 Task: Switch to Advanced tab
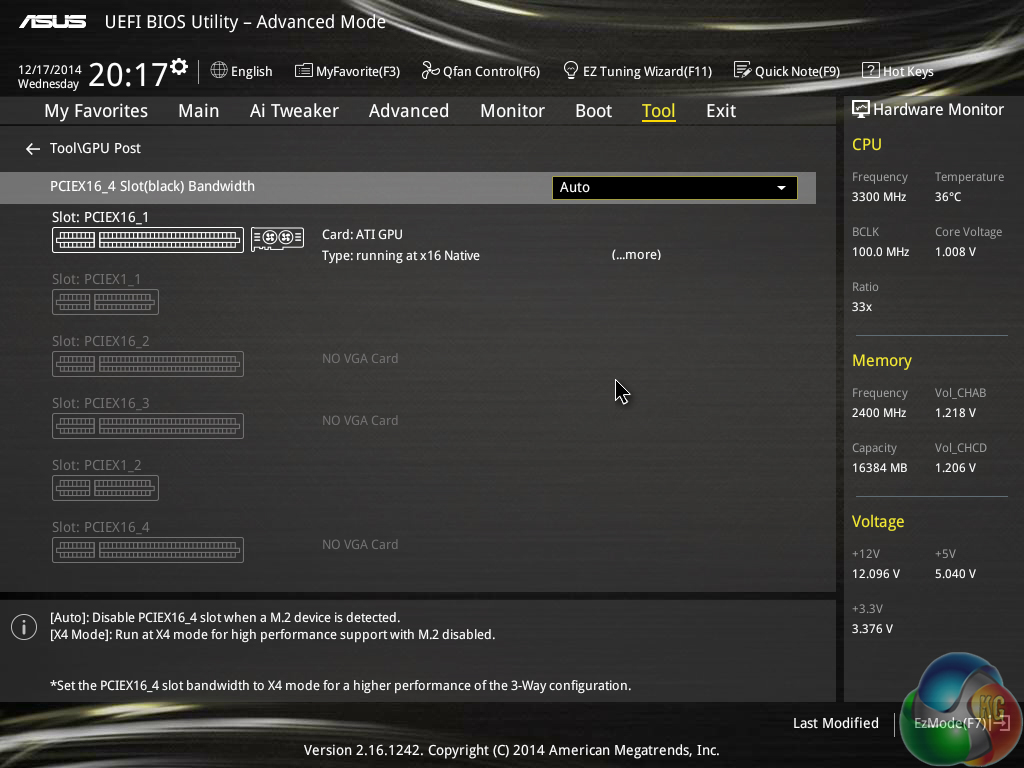409,111
